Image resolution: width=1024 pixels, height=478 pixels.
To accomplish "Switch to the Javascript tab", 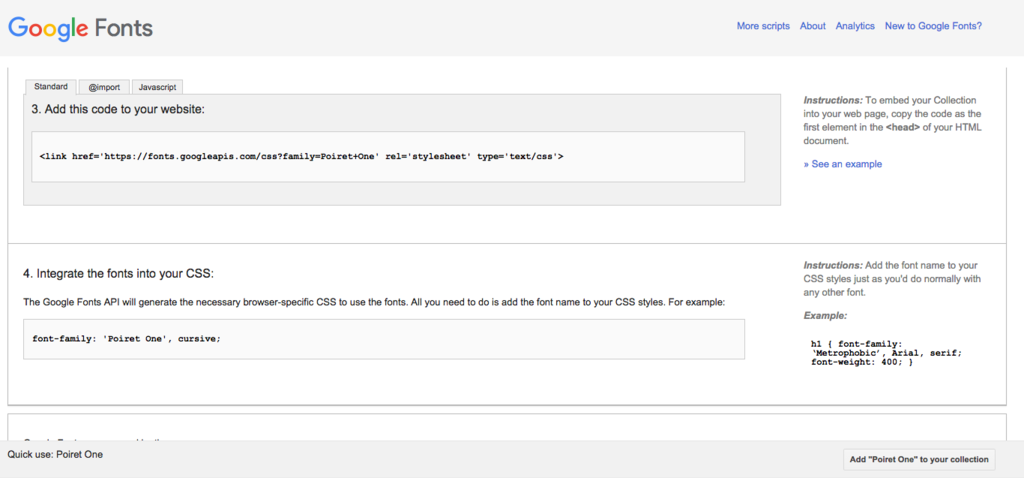I will 158,87.
